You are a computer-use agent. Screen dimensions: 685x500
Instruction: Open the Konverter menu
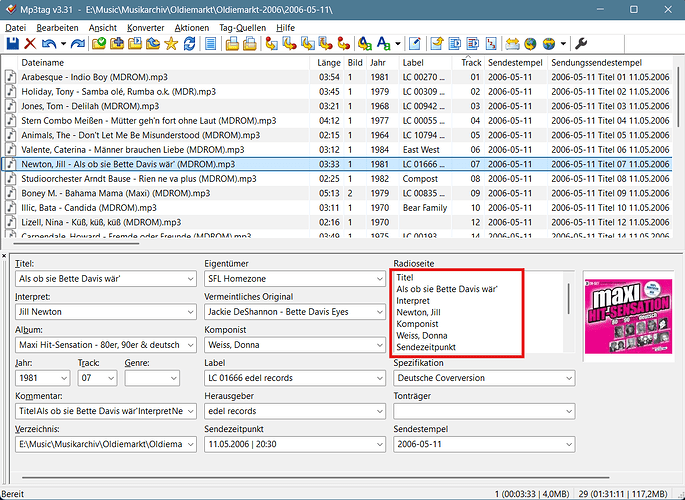point(145,28)
